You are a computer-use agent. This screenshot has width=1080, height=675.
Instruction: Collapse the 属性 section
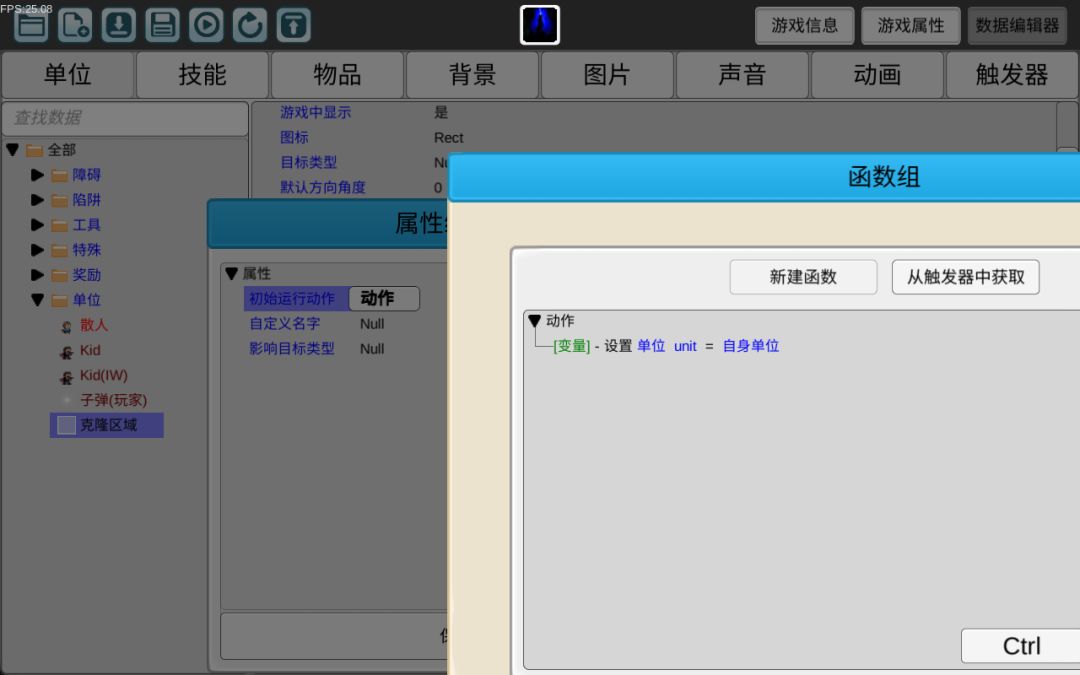pyautogui.click(x=231, y=273)
